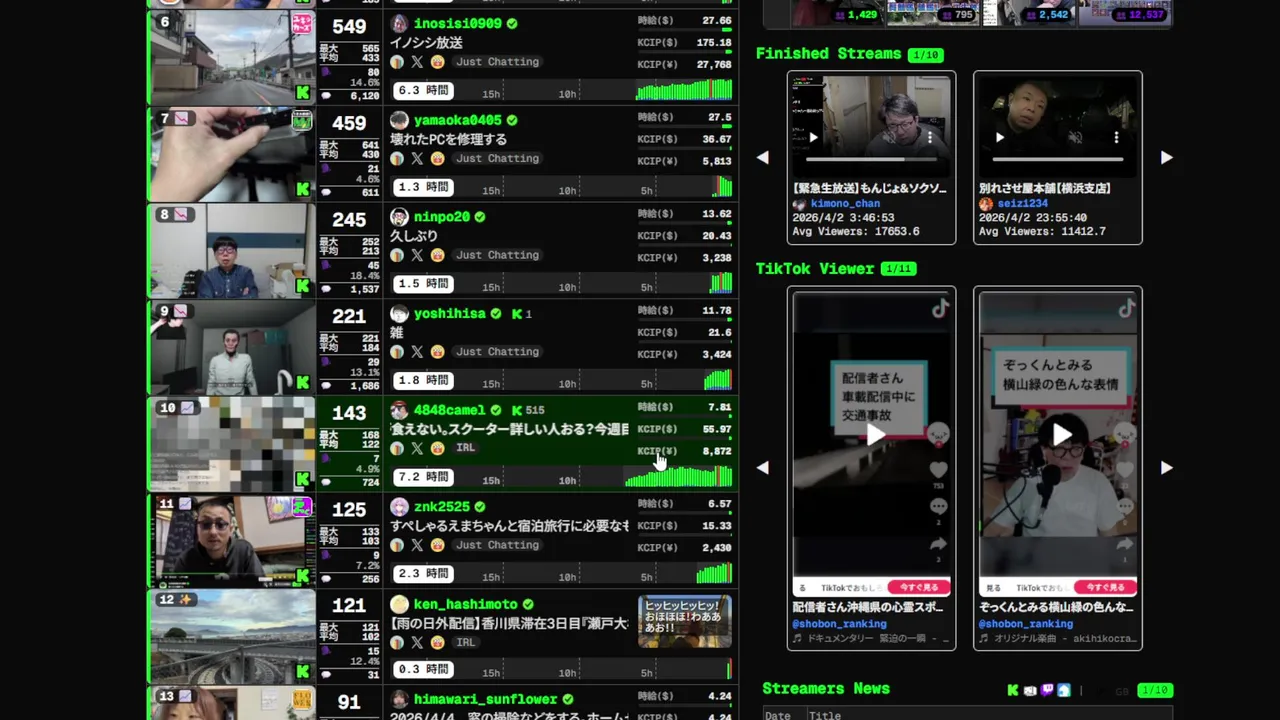Click 4848camel's profile avatar

click(x=399, y=410)
